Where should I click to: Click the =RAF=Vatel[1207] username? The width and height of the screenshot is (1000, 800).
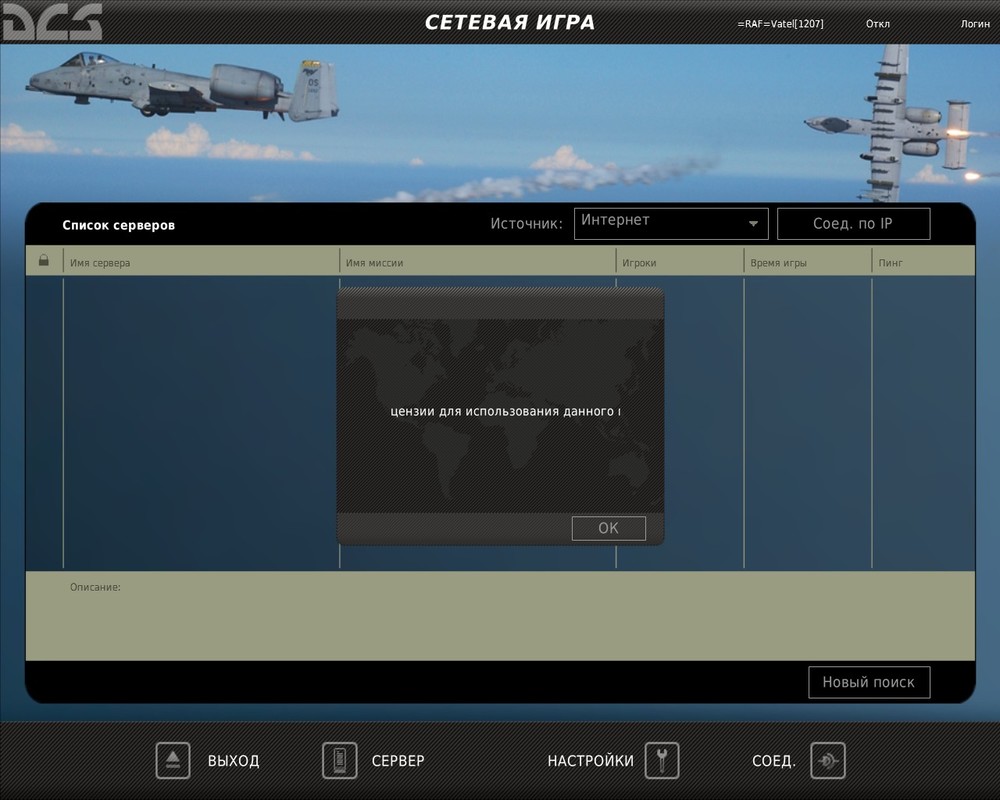tap(780, 24)
